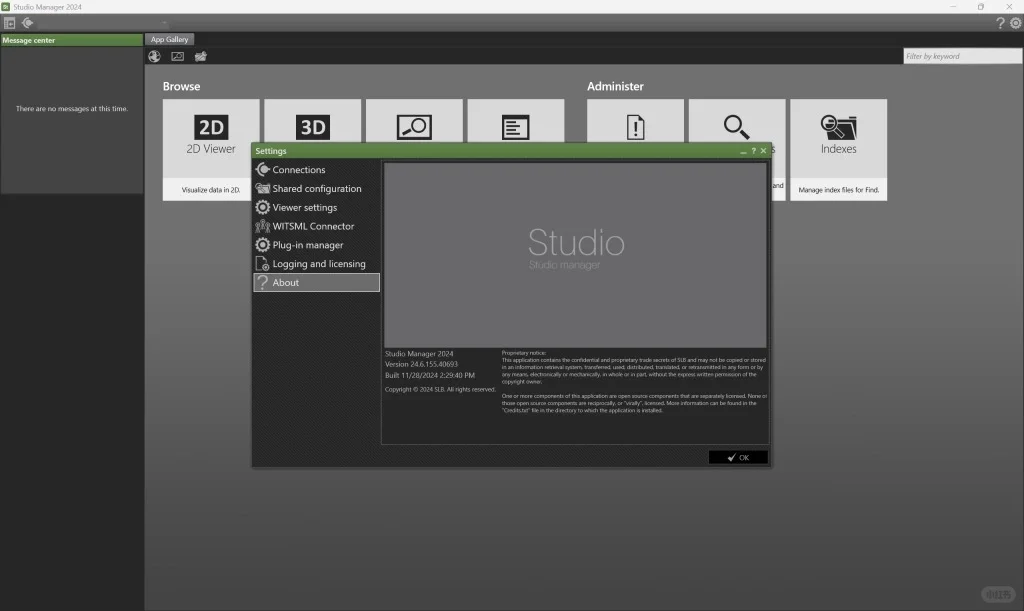The height and width of the screenshot is (611, 1024).
Task: Click the globe icon in App Gallery toolbar
Action: [x=154, y=56]
